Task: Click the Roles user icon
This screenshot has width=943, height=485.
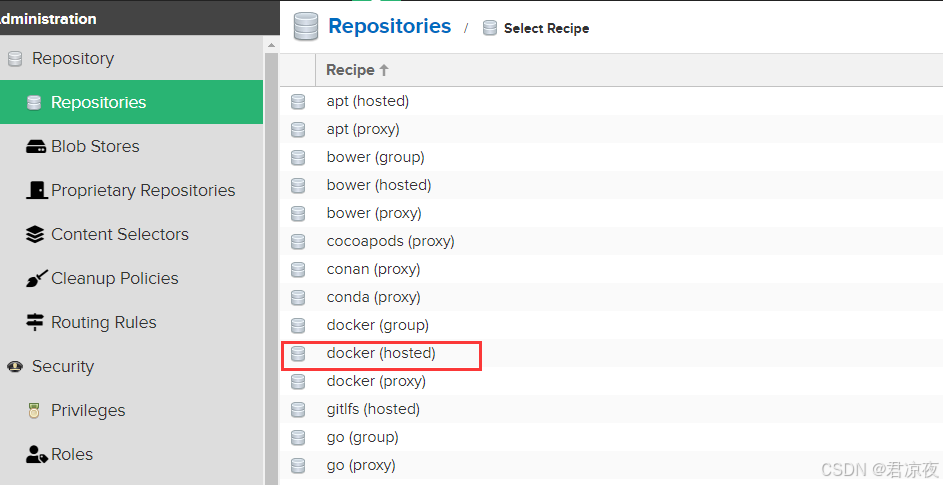Action: click(x=36, y=455)
